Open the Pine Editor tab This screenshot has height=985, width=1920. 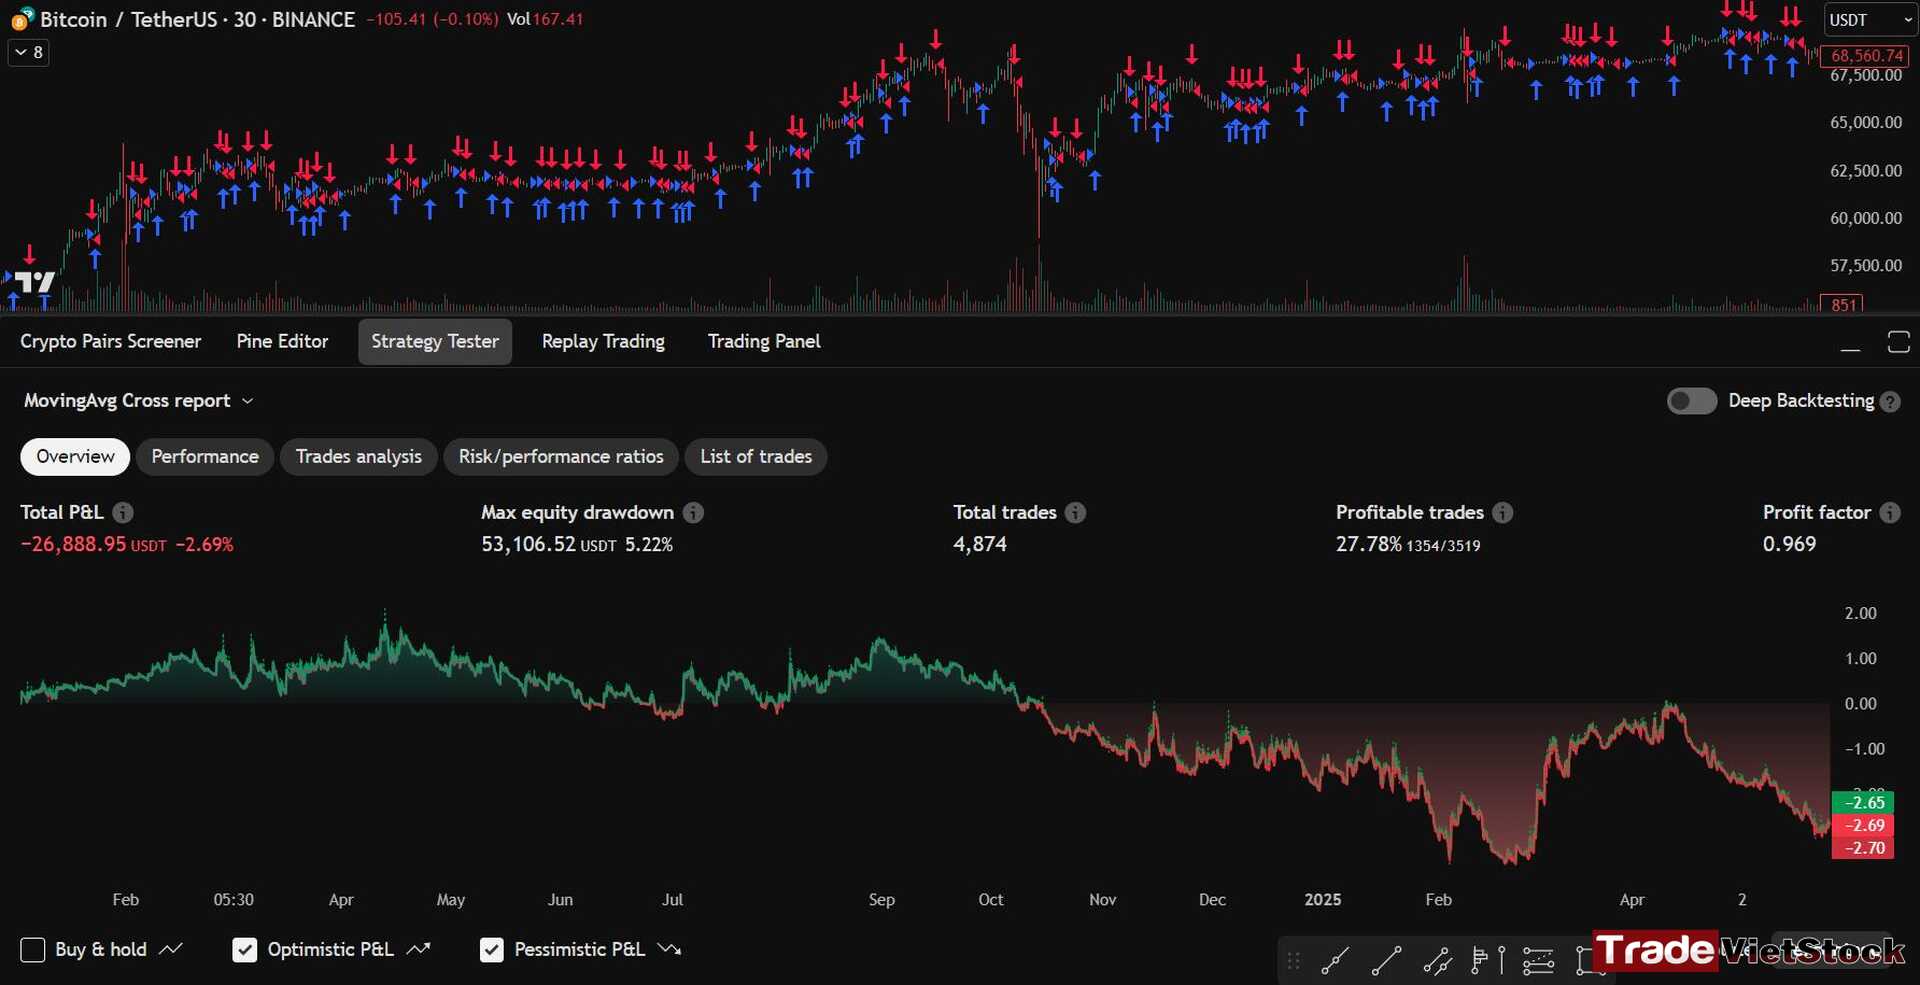click(x=282, y=341)
